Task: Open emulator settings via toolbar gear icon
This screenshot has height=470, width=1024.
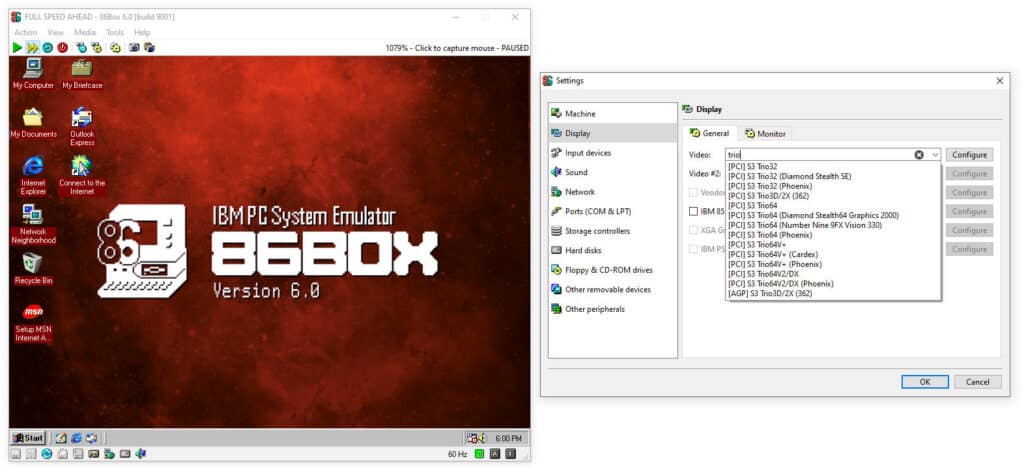Action: tap(115, 48)
